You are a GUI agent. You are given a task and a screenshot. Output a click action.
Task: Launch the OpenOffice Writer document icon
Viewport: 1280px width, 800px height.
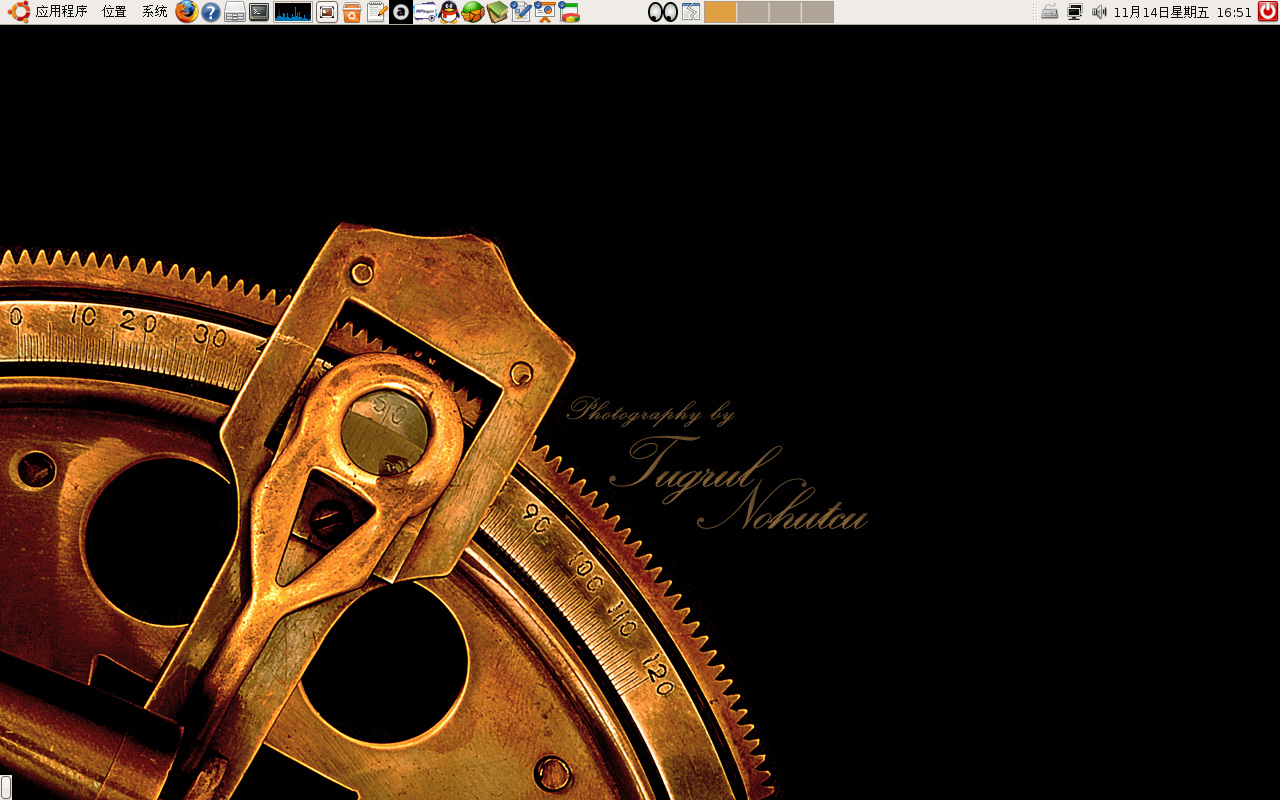[x=521, y=12]
